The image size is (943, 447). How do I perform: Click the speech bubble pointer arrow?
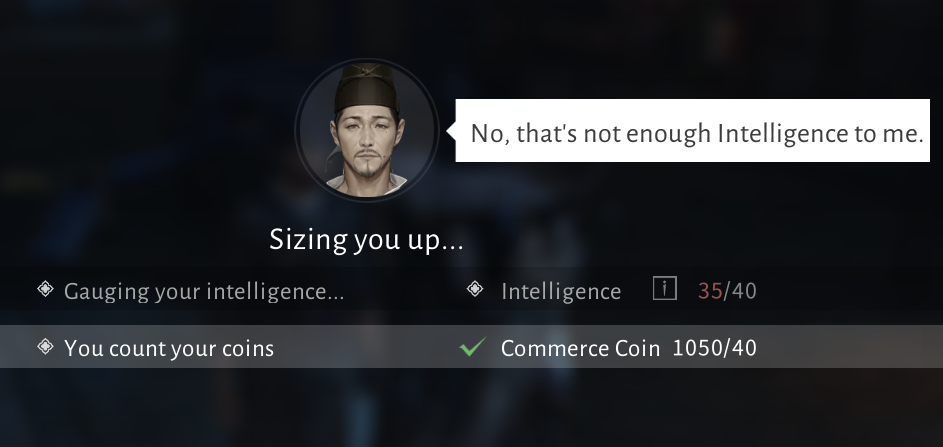click(450, 130)
